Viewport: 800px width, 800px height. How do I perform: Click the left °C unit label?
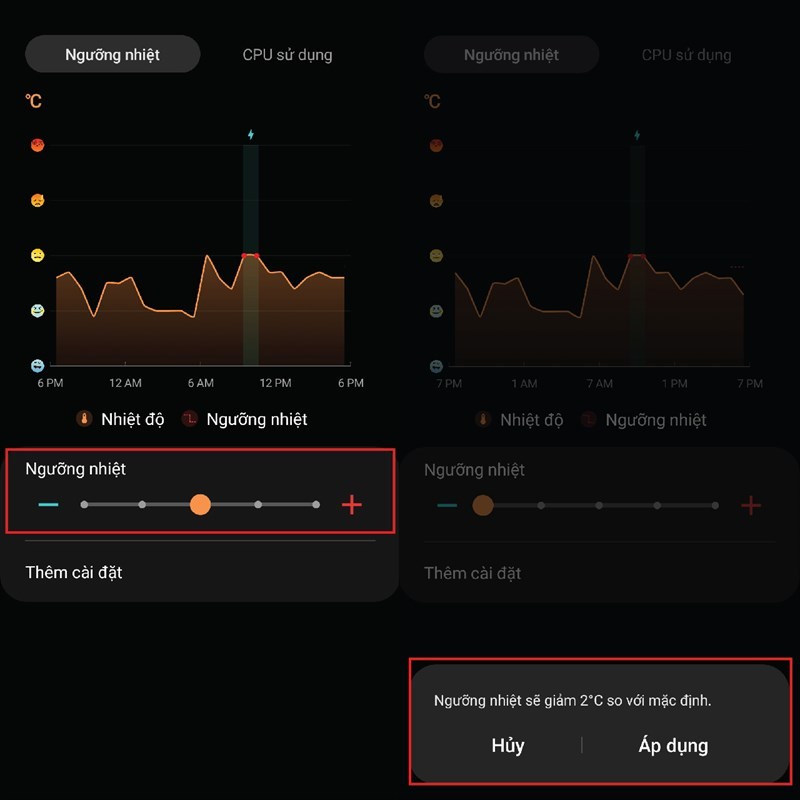coord(34,101)
